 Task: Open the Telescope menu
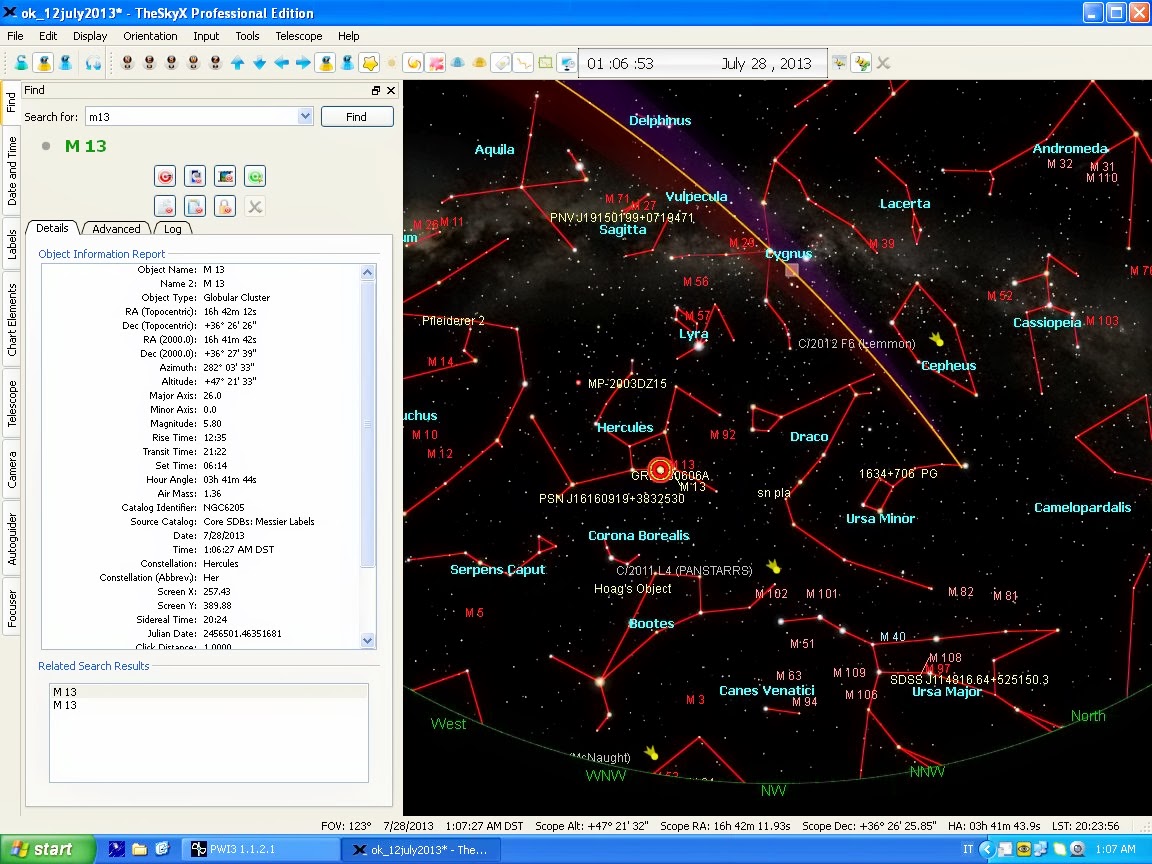tap(298, 36)
